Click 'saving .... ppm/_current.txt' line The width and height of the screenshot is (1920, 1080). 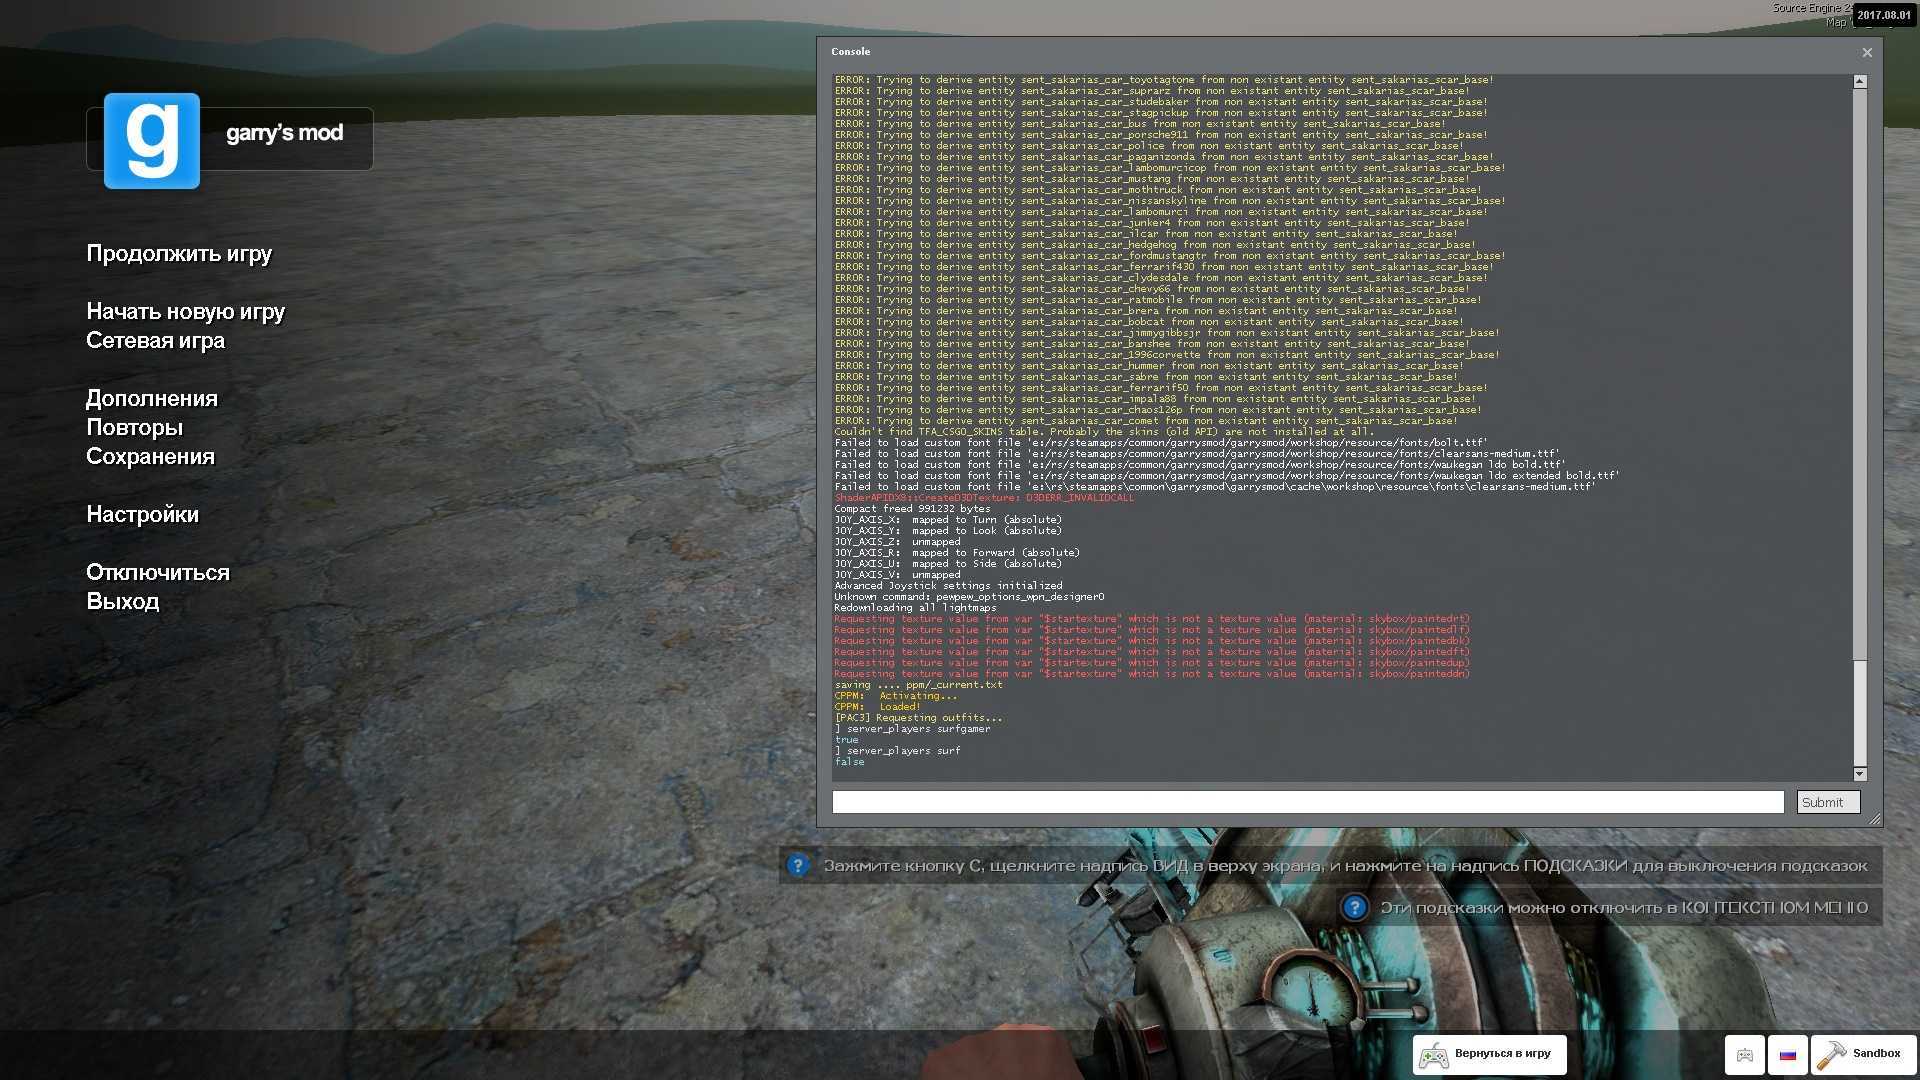[x=918, y=685]
